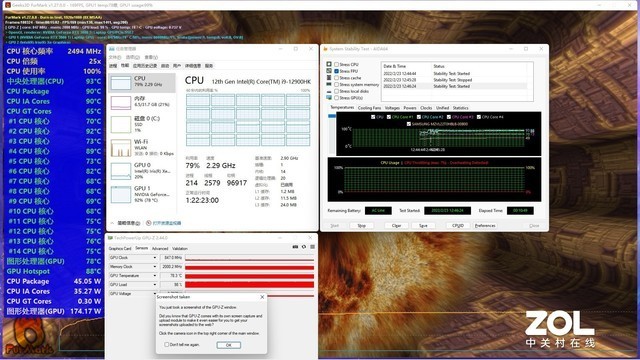Click the GPU-Z title bar logo icon

(x=110, y=238)
